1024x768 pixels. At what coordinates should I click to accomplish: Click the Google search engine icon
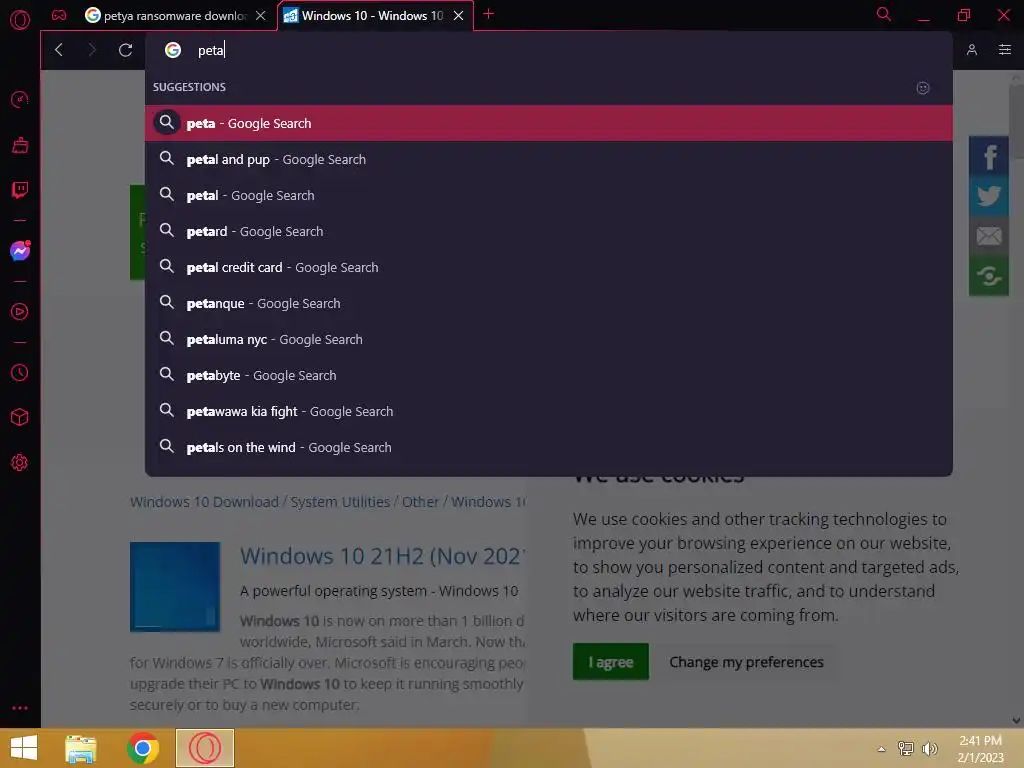[172, 50]
